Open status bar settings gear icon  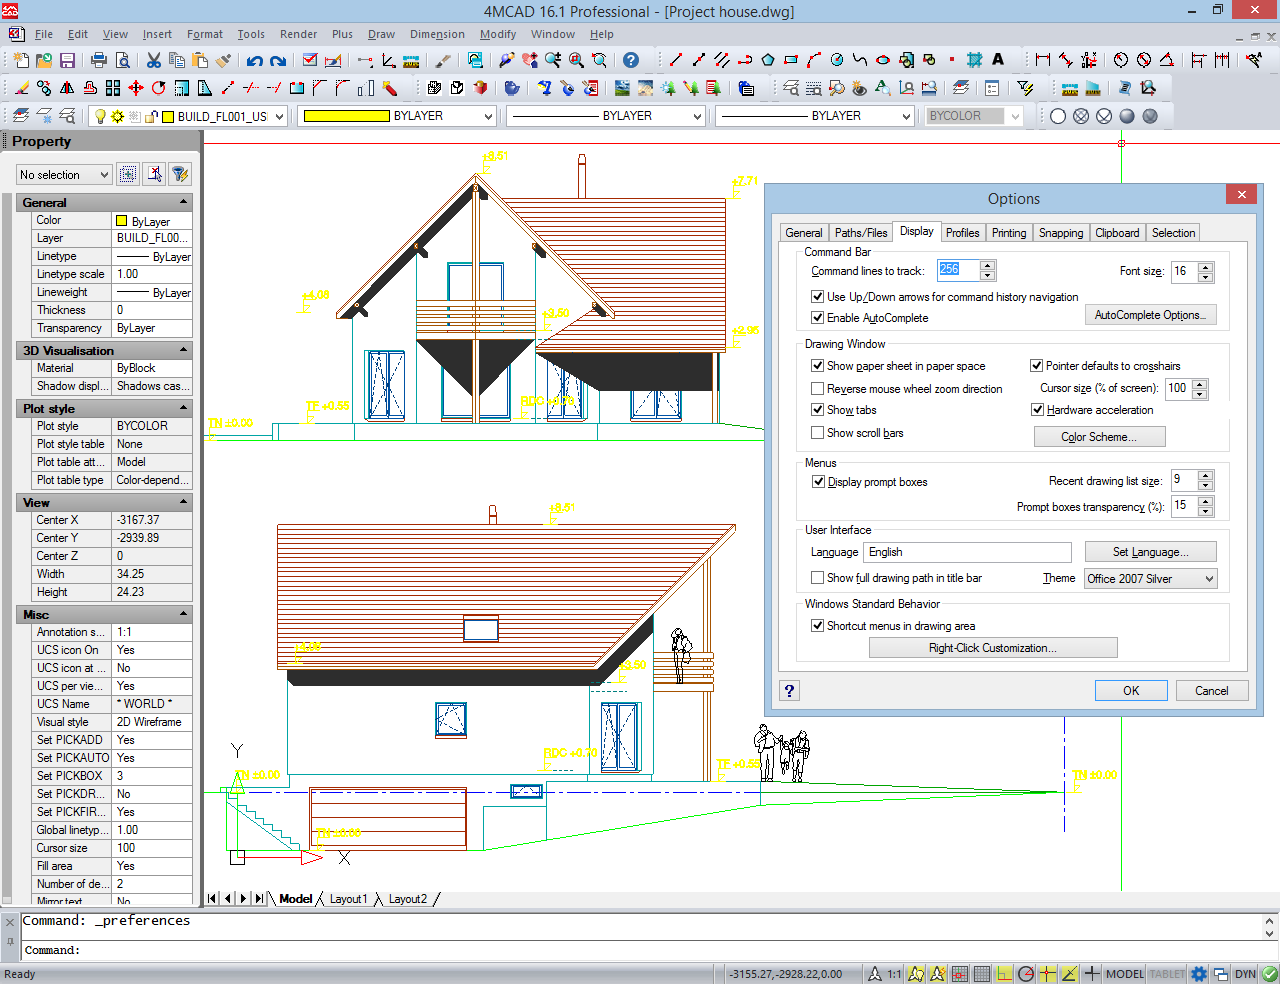coord(1199,974)
